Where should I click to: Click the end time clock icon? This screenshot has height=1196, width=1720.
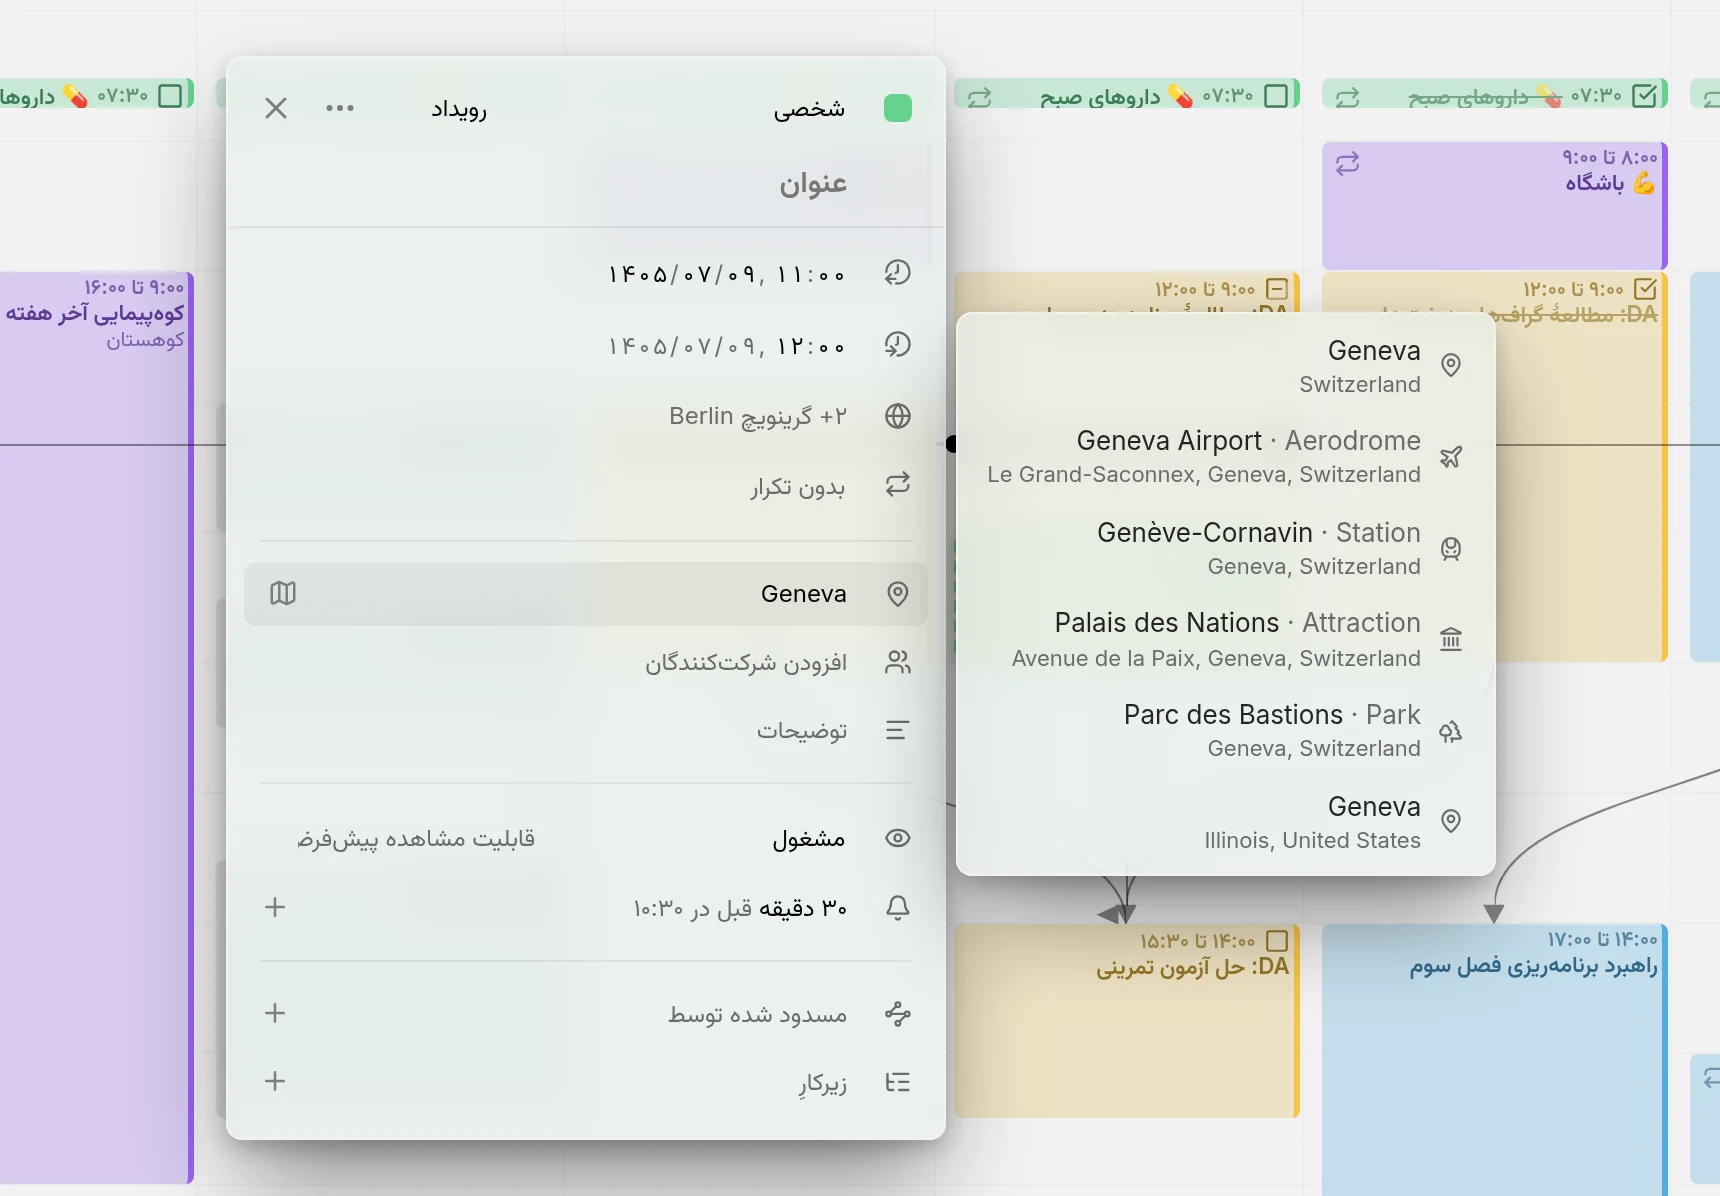pos(898,345)
